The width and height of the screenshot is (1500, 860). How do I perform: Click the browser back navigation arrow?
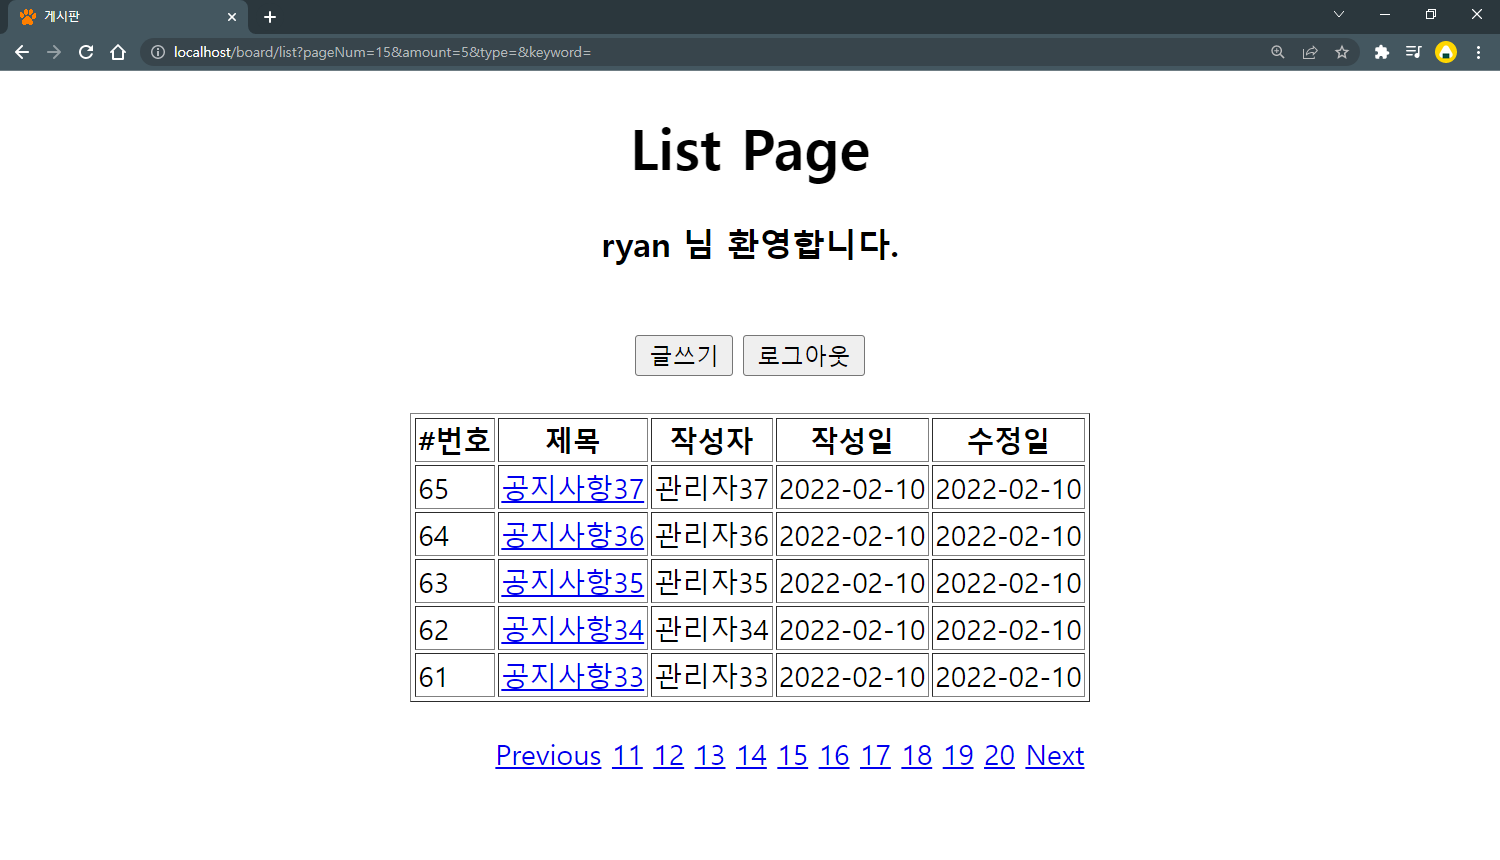point(22,52)
